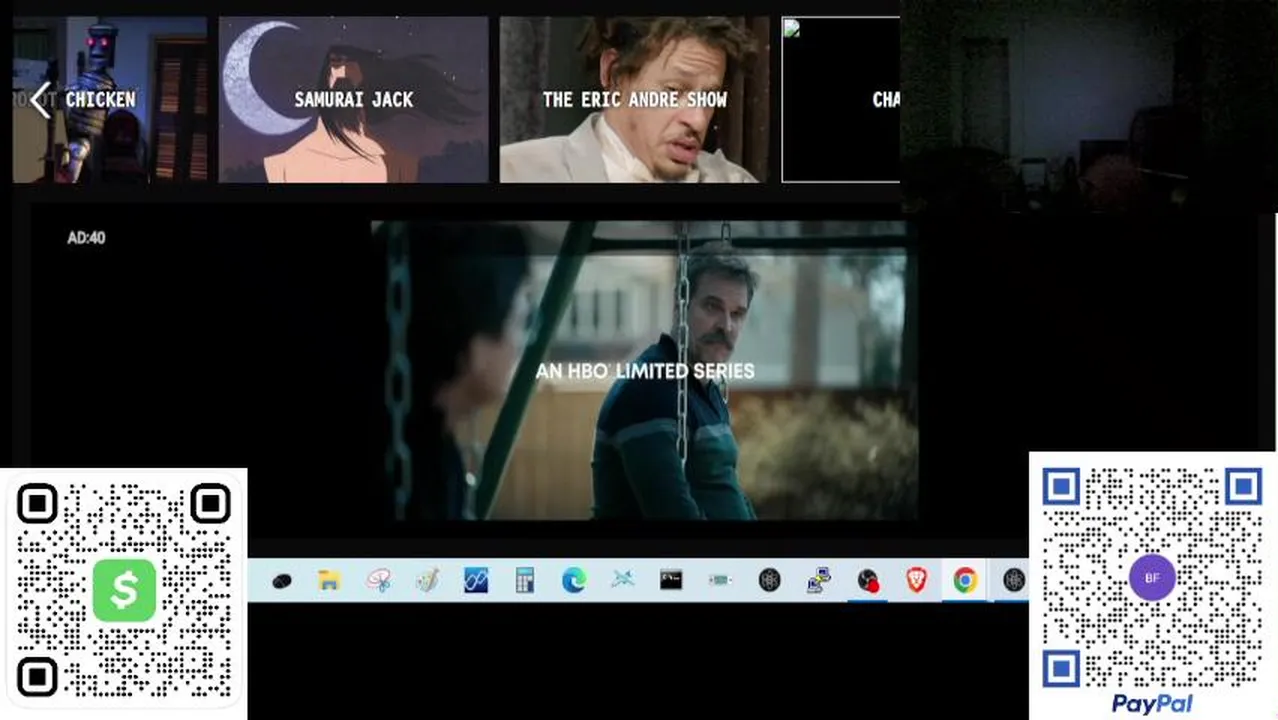Open the jet plane taskbar icon
Image resolution: width=1278 pixels, height=720 pixels.
[x=623, y=580]
